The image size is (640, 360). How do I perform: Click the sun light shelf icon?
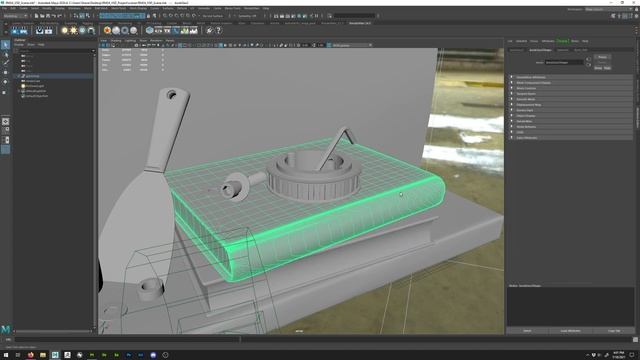click(73, 31)
